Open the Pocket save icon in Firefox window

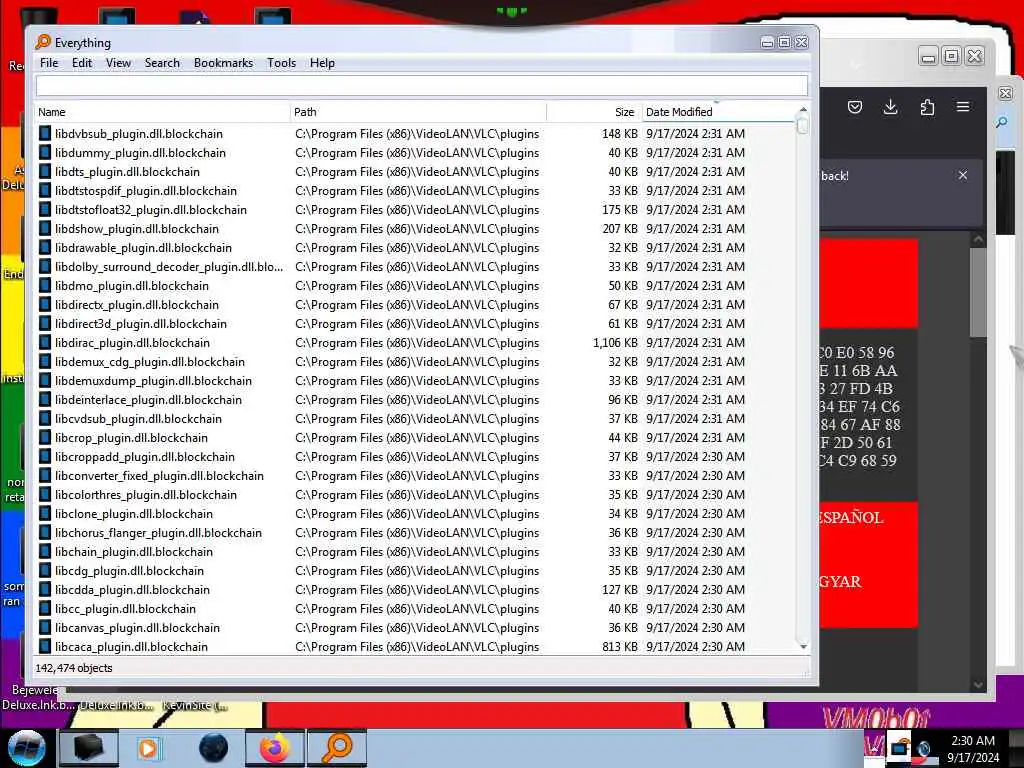tap(855, 107)
